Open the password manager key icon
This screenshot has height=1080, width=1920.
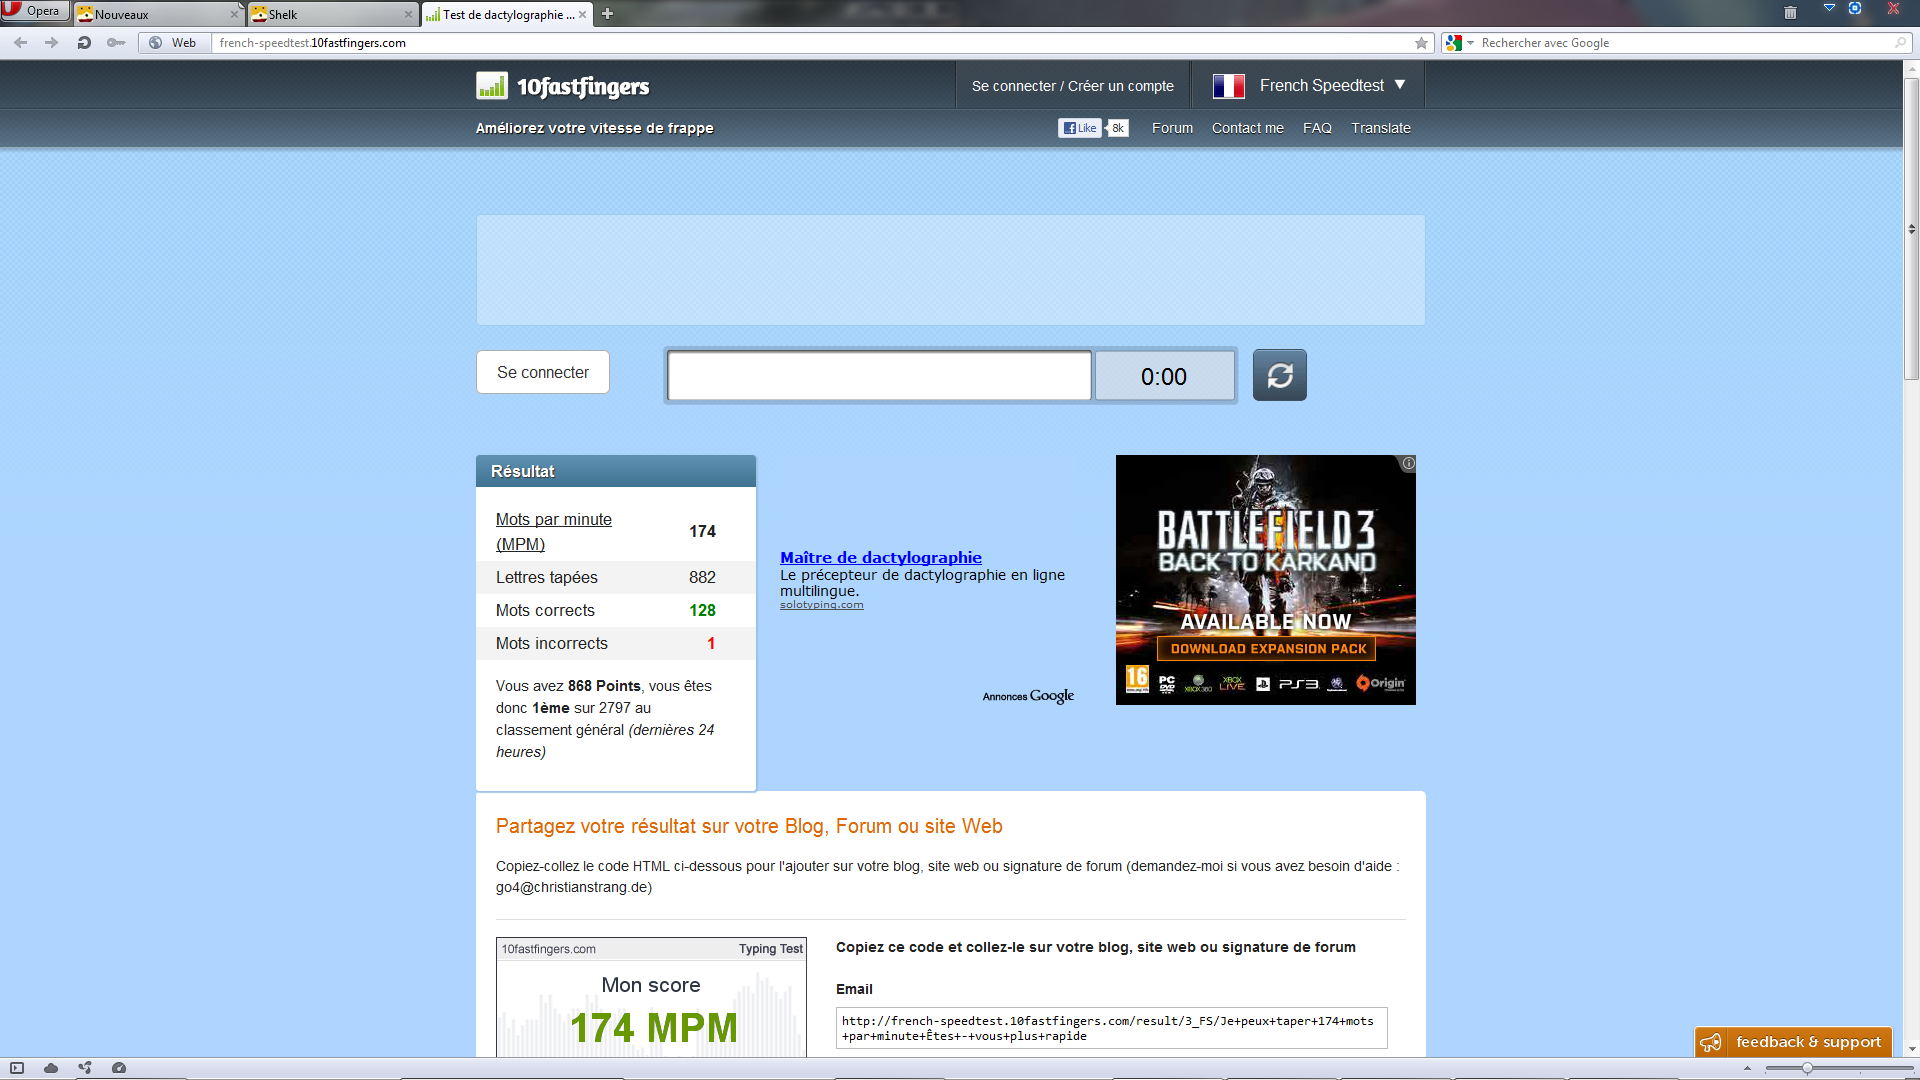click(116, 43)
